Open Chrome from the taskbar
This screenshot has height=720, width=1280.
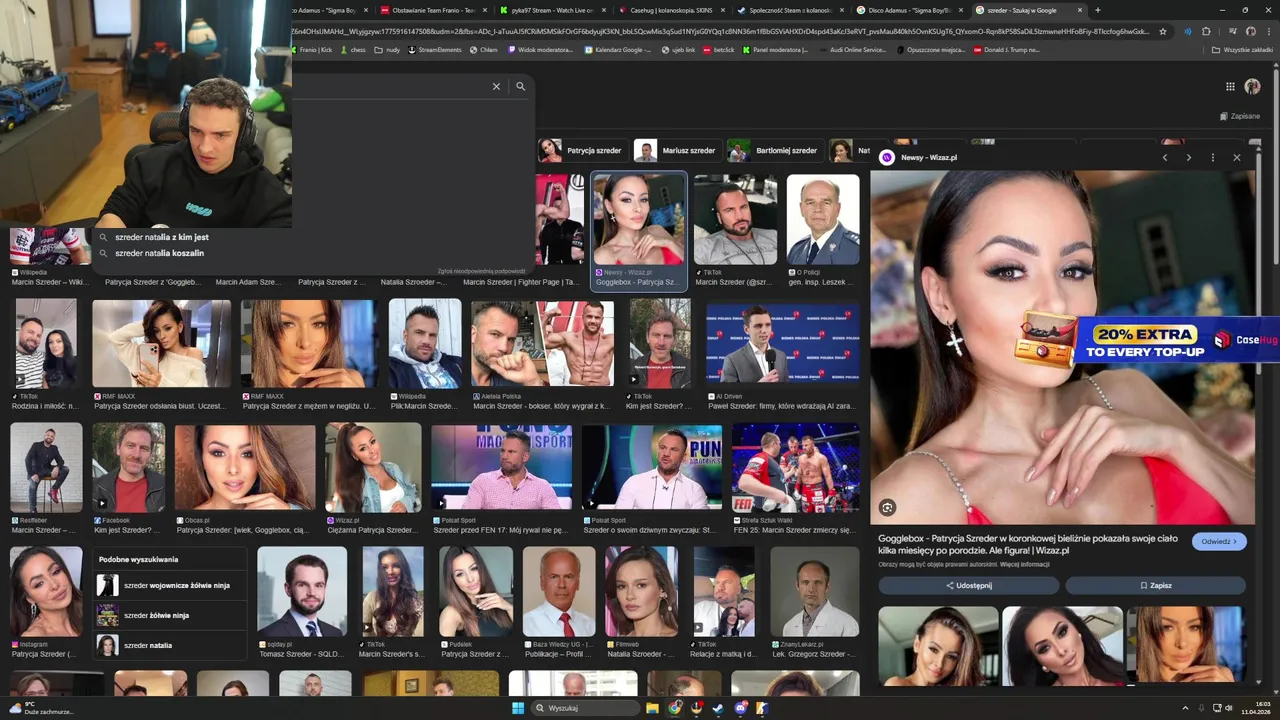point(676,708)
